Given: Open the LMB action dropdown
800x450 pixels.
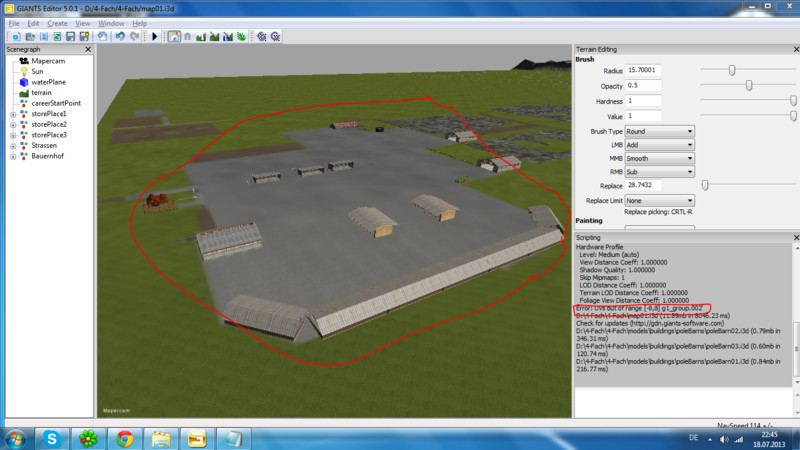Looking at the screenshot, I should 659,145.
